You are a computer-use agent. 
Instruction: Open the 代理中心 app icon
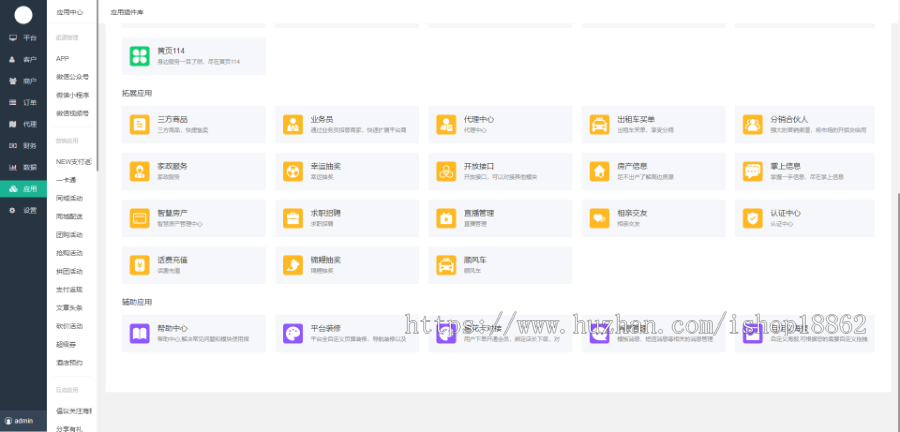pos(446,124)
